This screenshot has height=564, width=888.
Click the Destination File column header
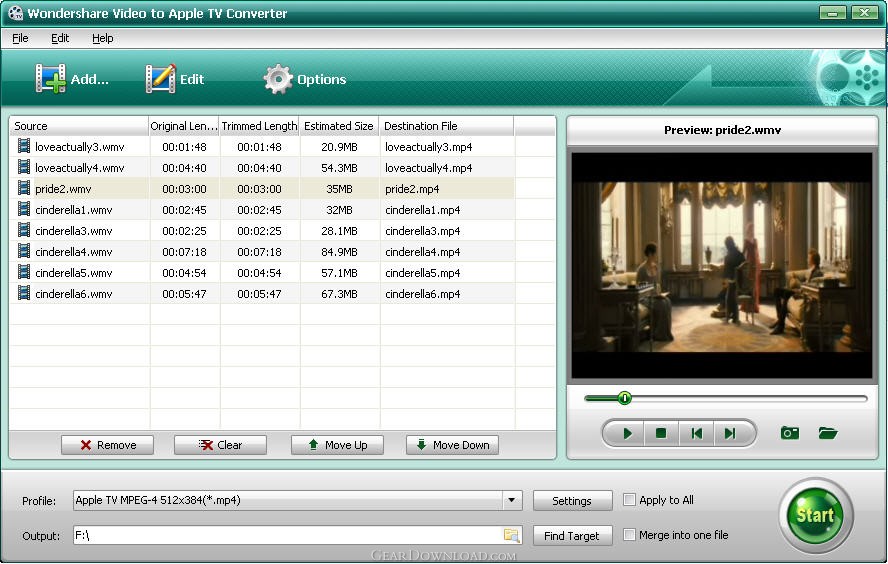[447, 126]
